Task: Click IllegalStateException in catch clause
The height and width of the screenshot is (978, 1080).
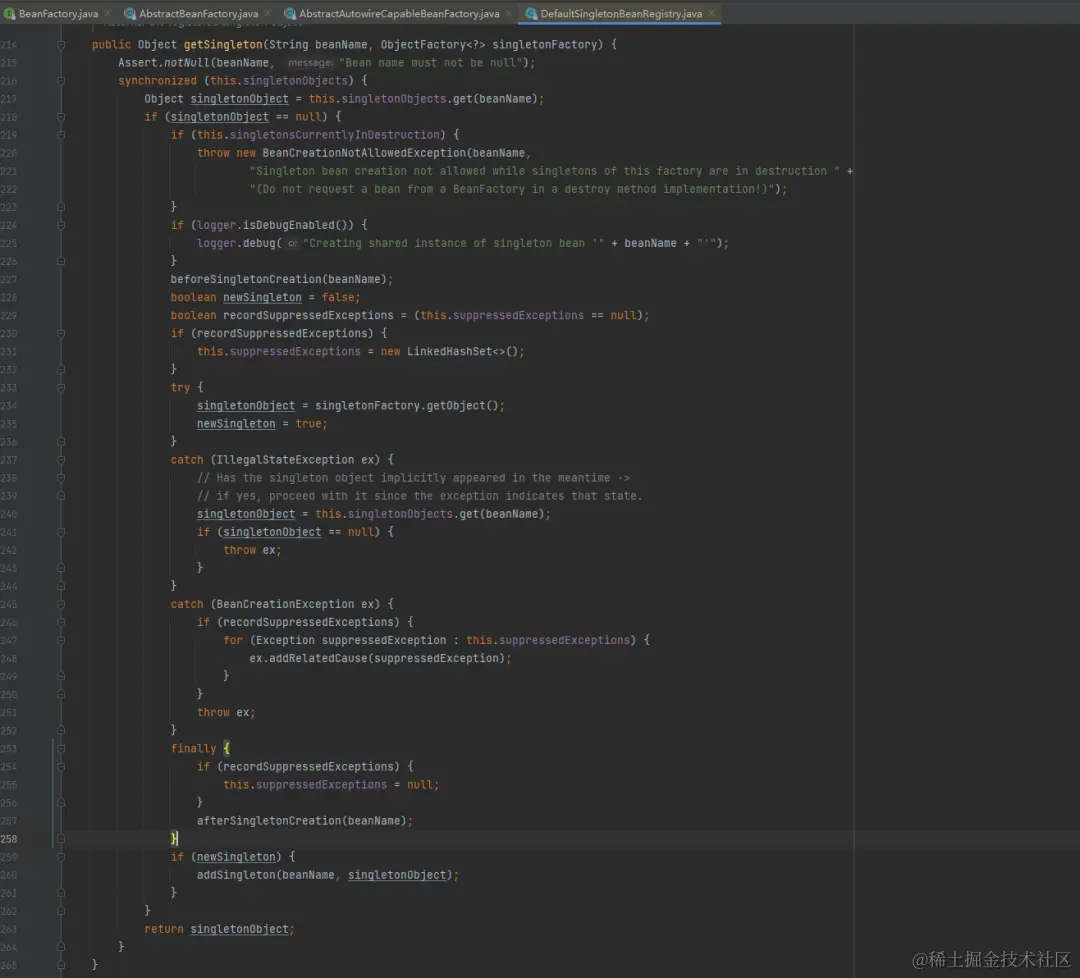Action: [x=285, y=460]
